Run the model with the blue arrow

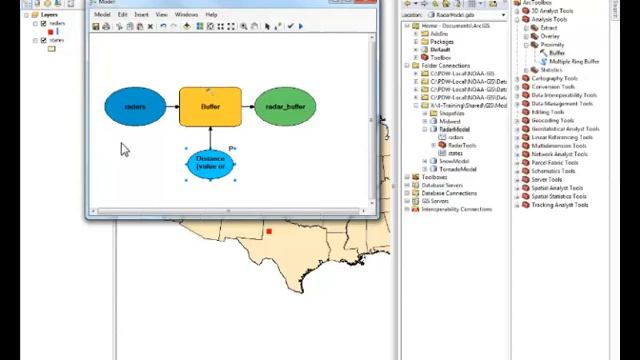point(301,27)
